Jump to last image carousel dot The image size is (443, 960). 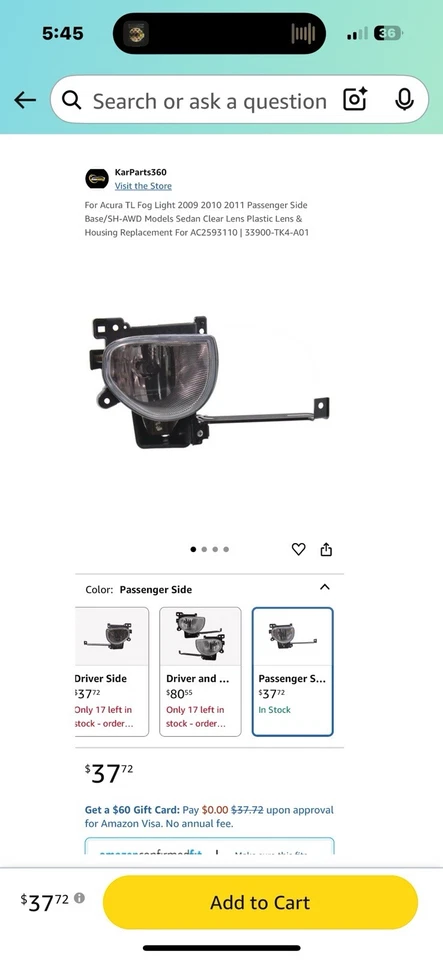pos(226,549)
